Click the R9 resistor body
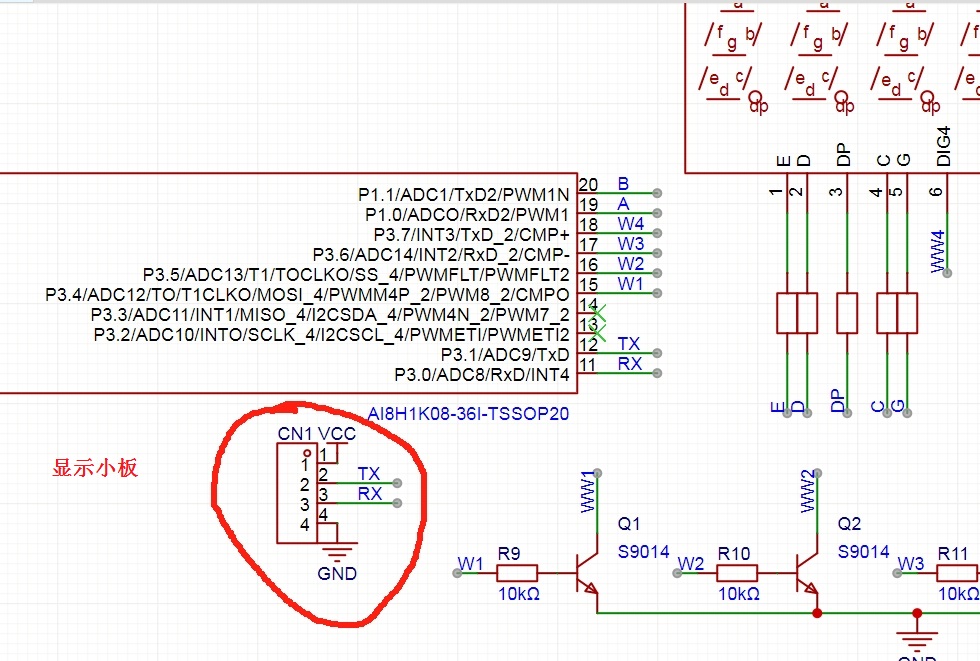The height and width of the screenshot is (661, 980). (517, 573)
